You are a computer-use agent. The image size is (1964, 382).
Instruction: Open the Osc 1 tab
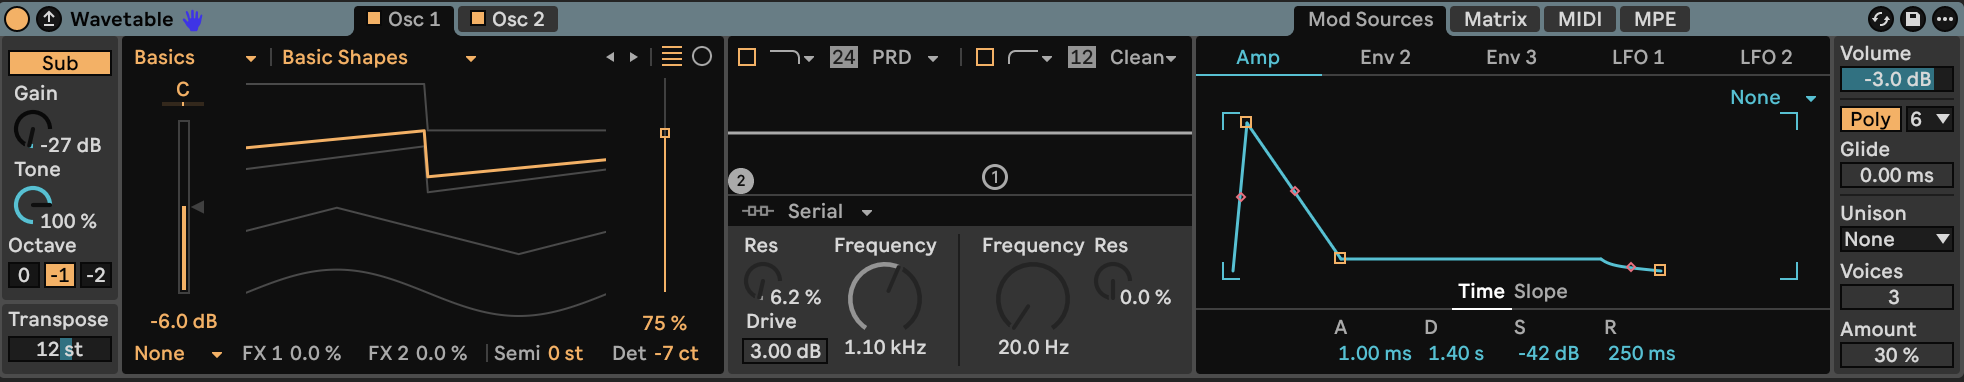[x=404, y=19]
